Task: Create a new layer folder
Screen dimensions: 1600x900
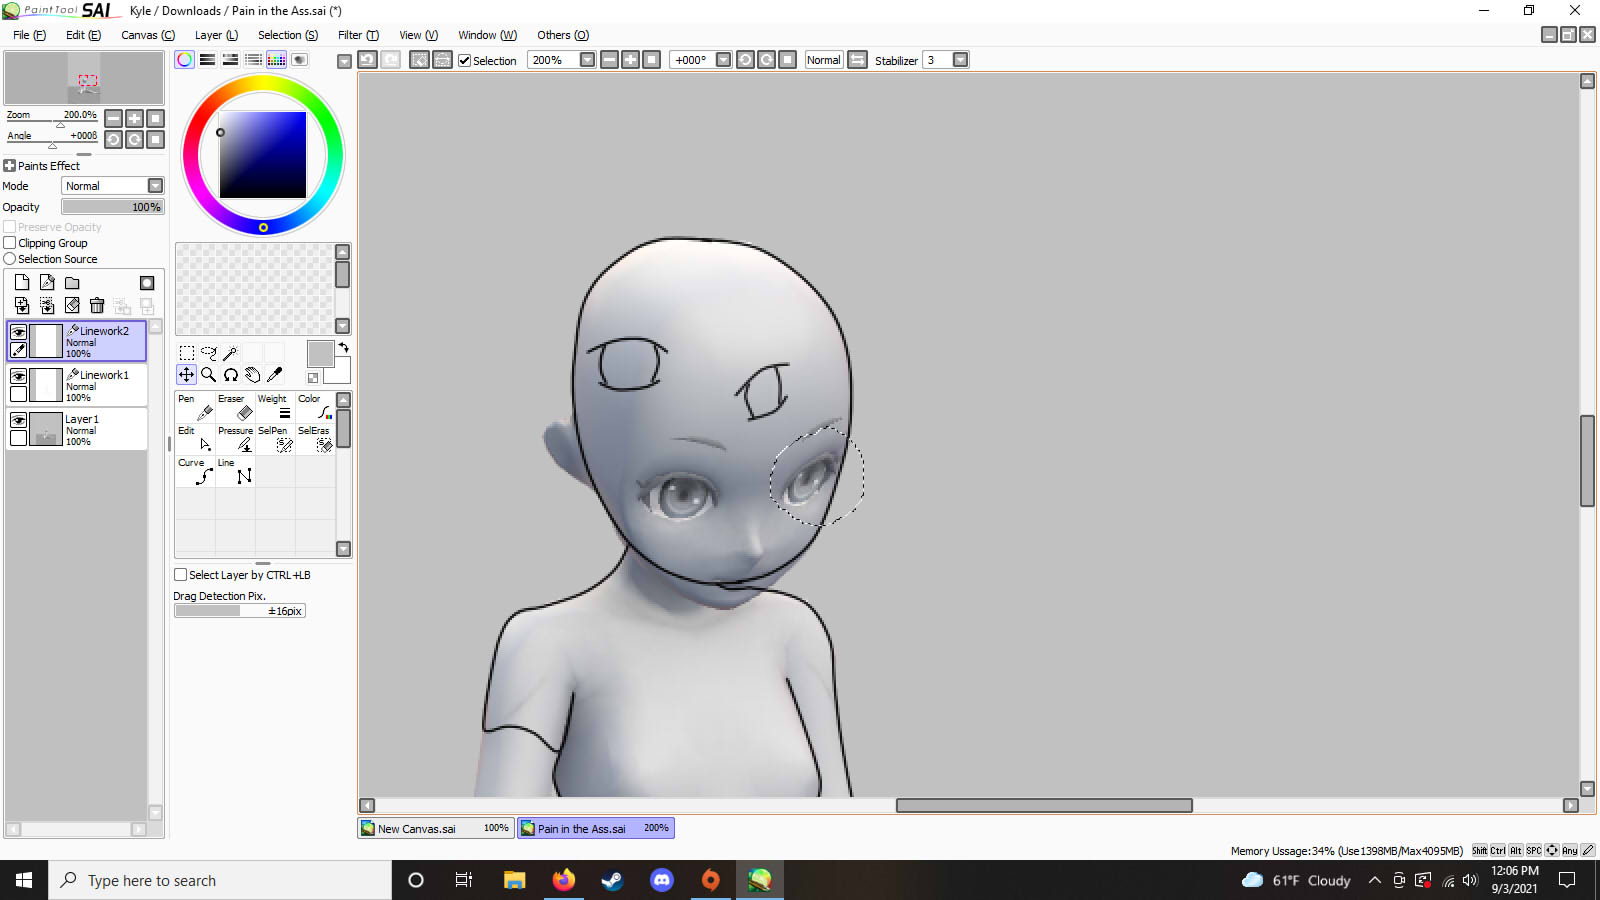Action: [x=72, y=283]
